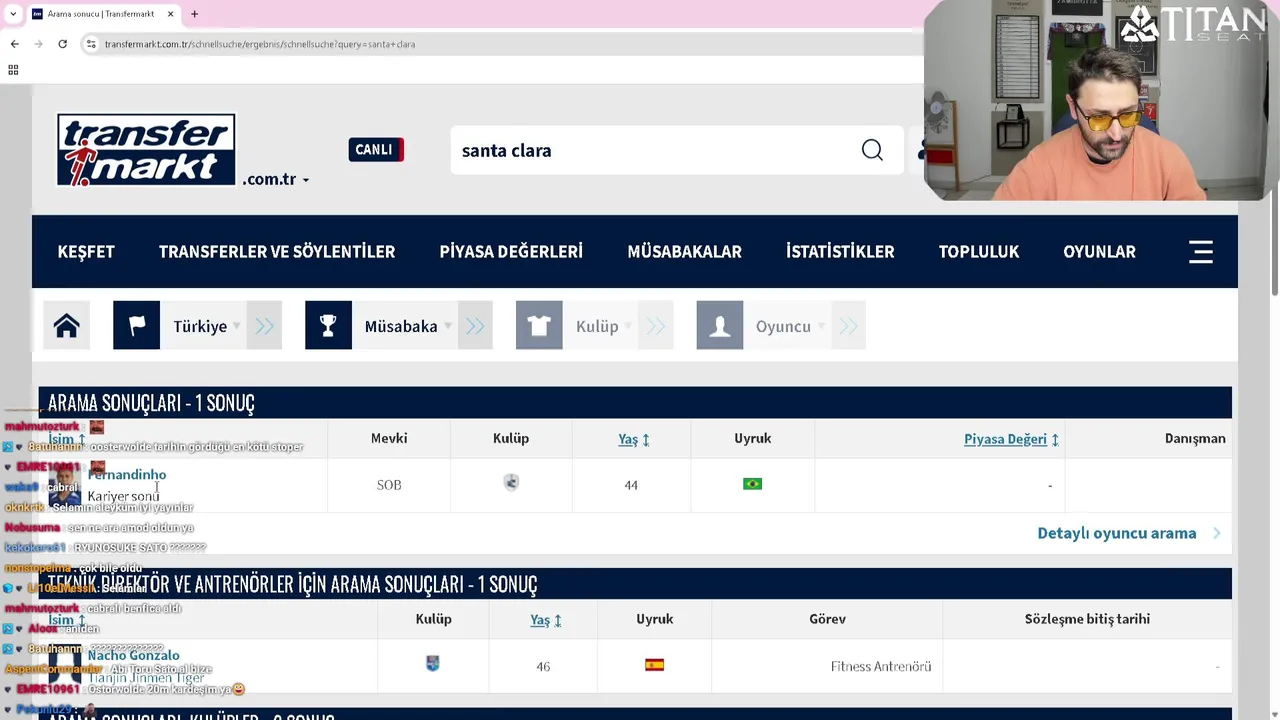Click the browser address bar URL
The height and width of the screenshot is (720, 1280).
[x=260, y=44]
